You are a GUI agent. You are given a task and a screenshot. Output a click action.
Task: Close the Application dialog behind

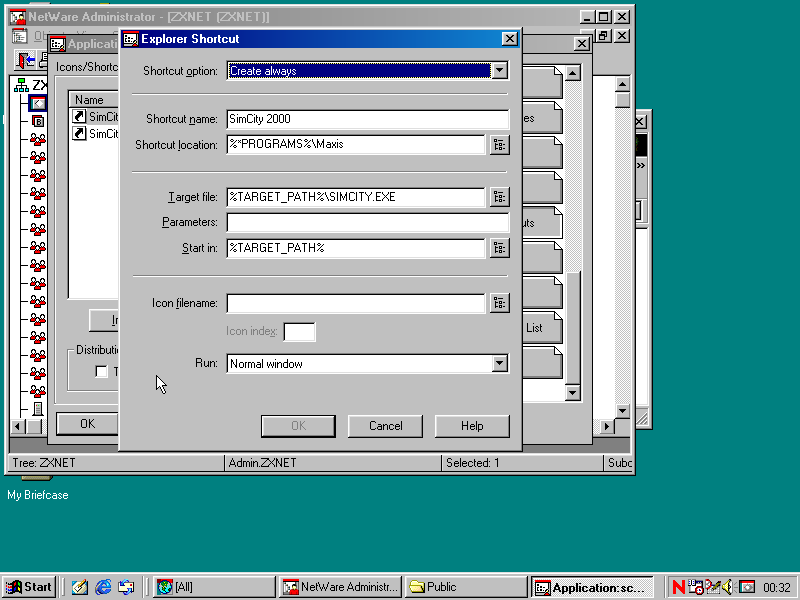click(582, 44)
